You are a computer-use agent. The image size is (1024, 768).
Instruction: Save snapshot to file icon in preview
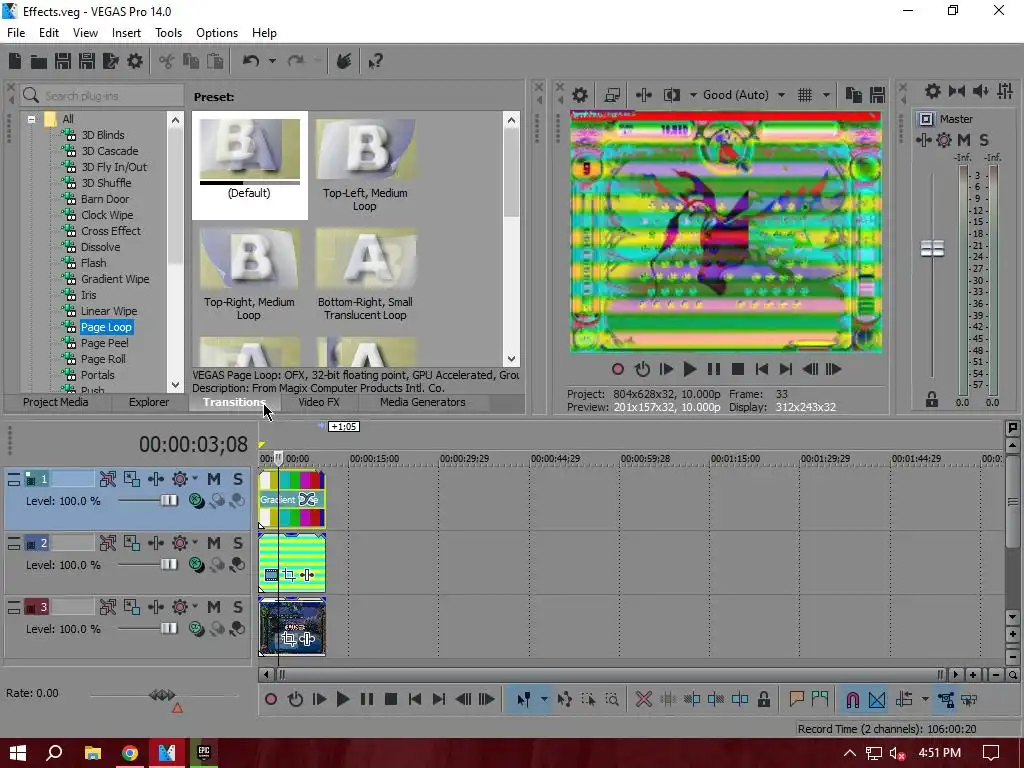point(877,95)
